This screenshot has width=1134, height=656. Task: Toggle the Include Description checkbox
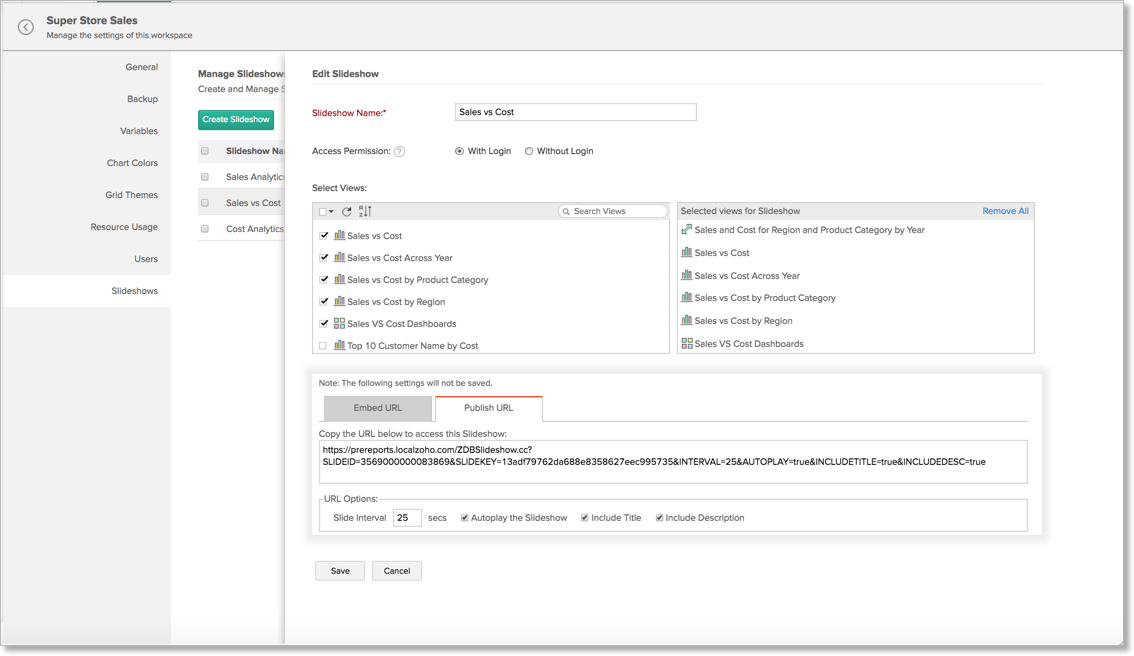click(x=659, y=518)
